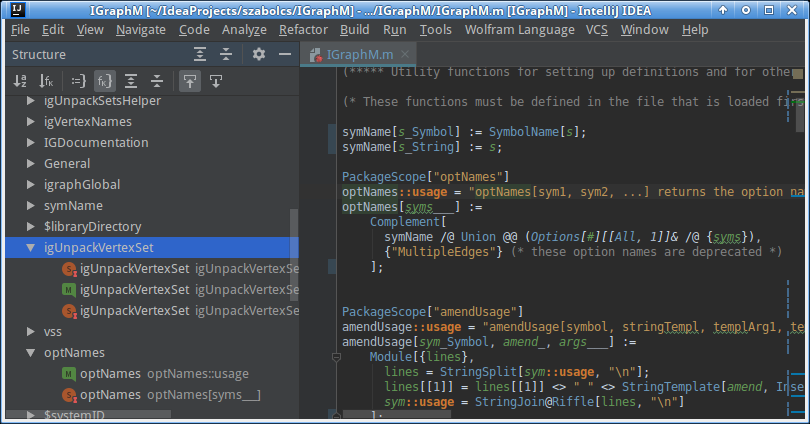Collapse the optNames tree node
Image resolution: width=810 pixels, height=424 pixels.
click(30, 353)
